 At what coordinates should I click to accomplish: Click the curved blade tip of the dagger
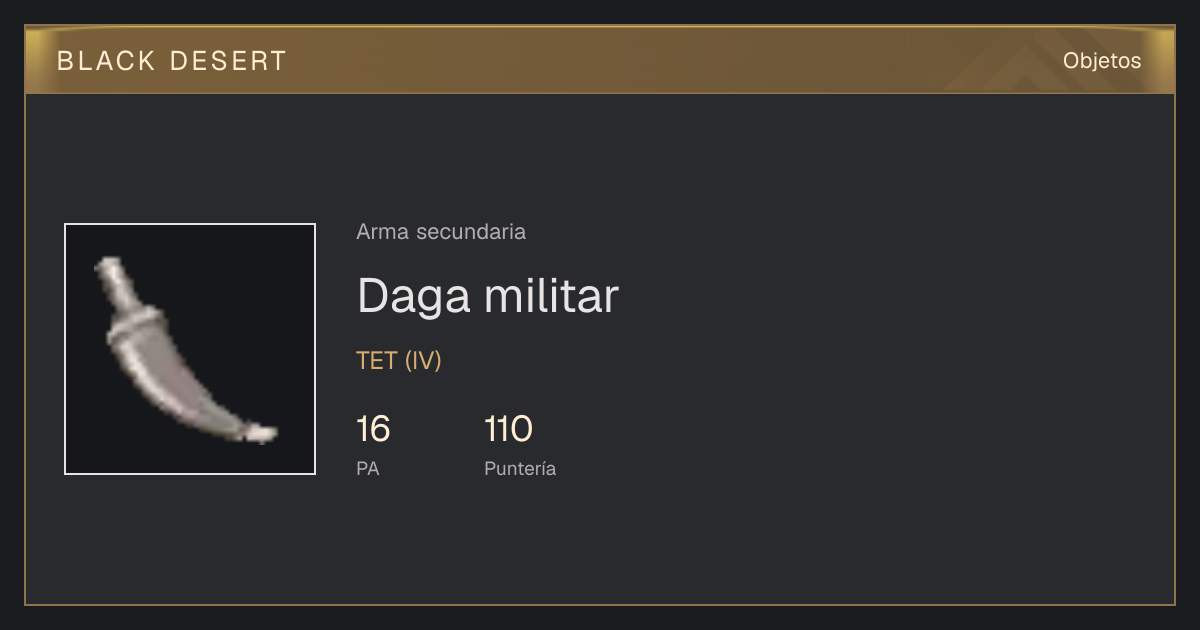pyautogui.click(x=258, y=433)
